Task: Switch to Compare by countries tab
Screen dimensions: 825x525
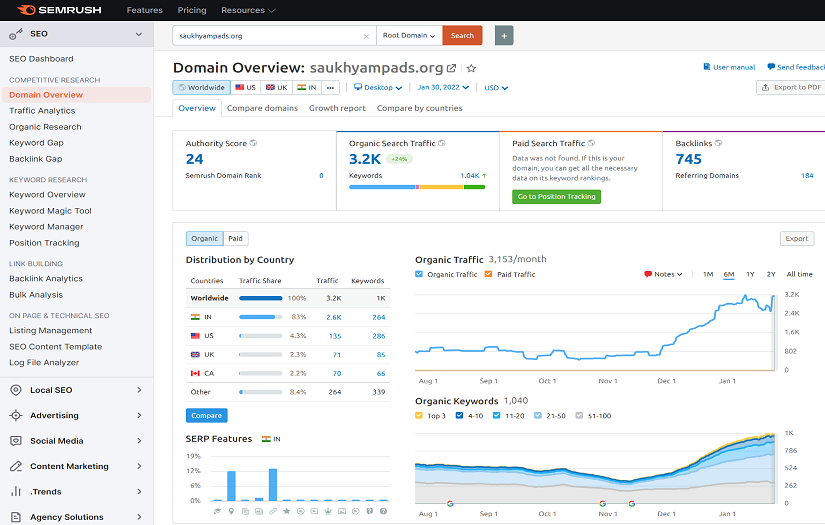Action: point(419,108)
